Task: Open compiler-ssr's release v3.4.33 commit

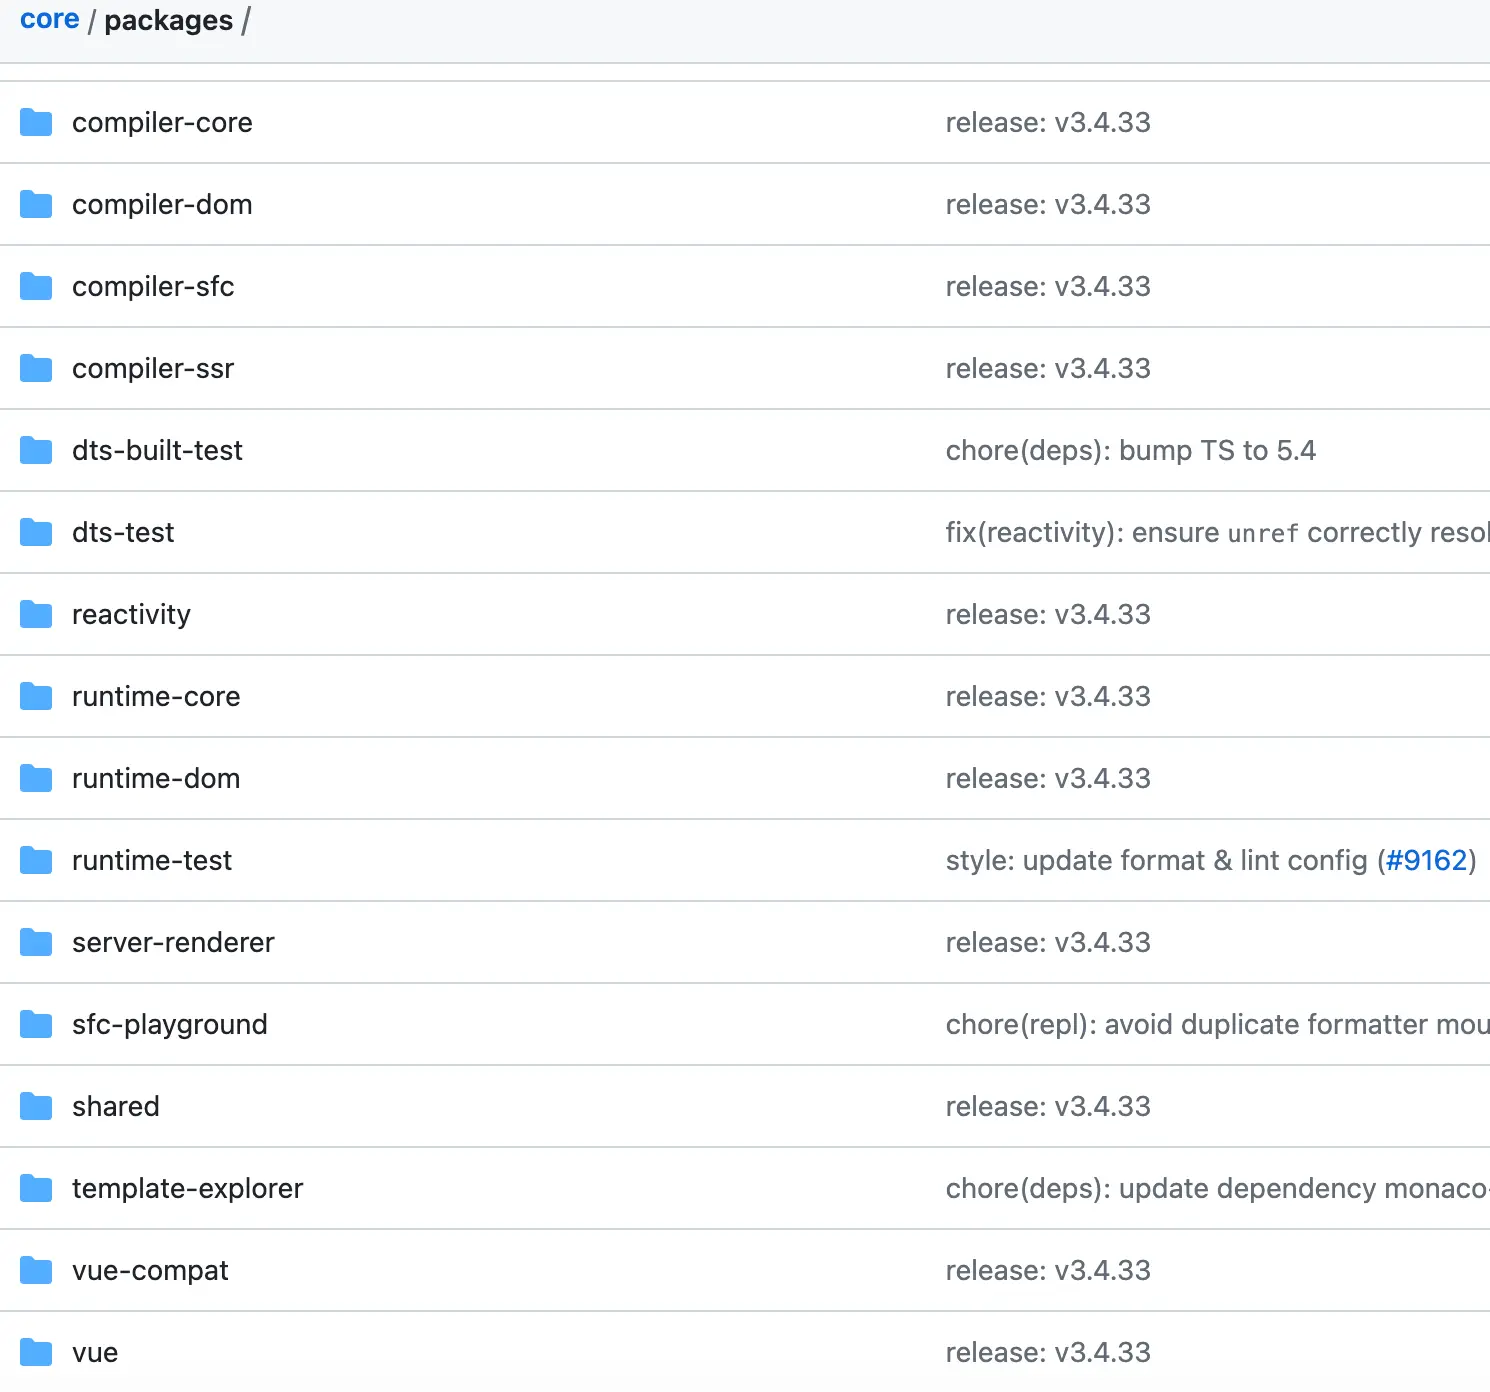Action: pyautogui.click(x=1048, y=368)
